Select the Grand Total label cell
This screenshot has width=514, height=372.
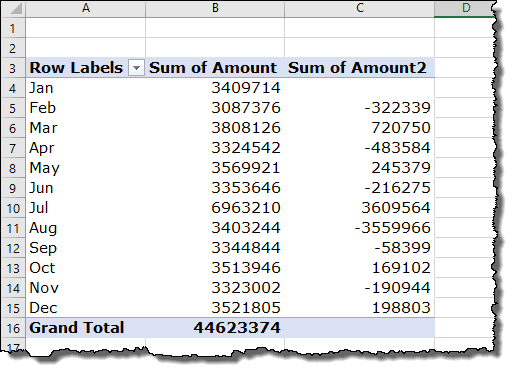(86, 328)
